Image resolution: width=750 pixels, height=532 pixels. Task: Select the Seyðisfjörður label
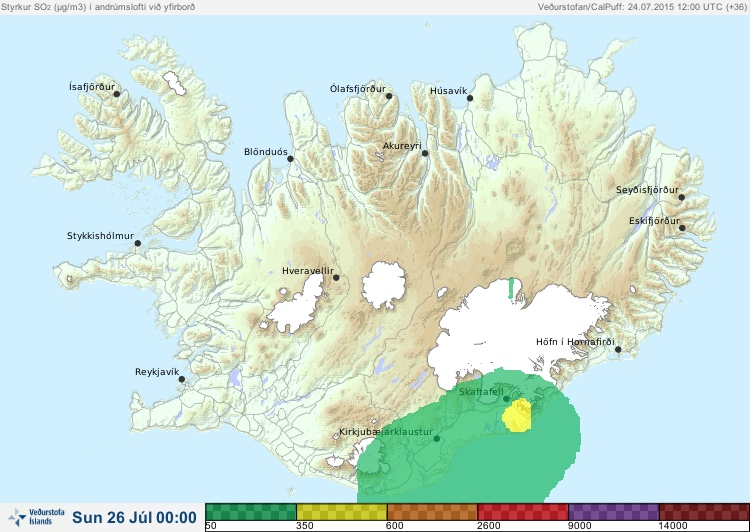(x=647, y=190)
